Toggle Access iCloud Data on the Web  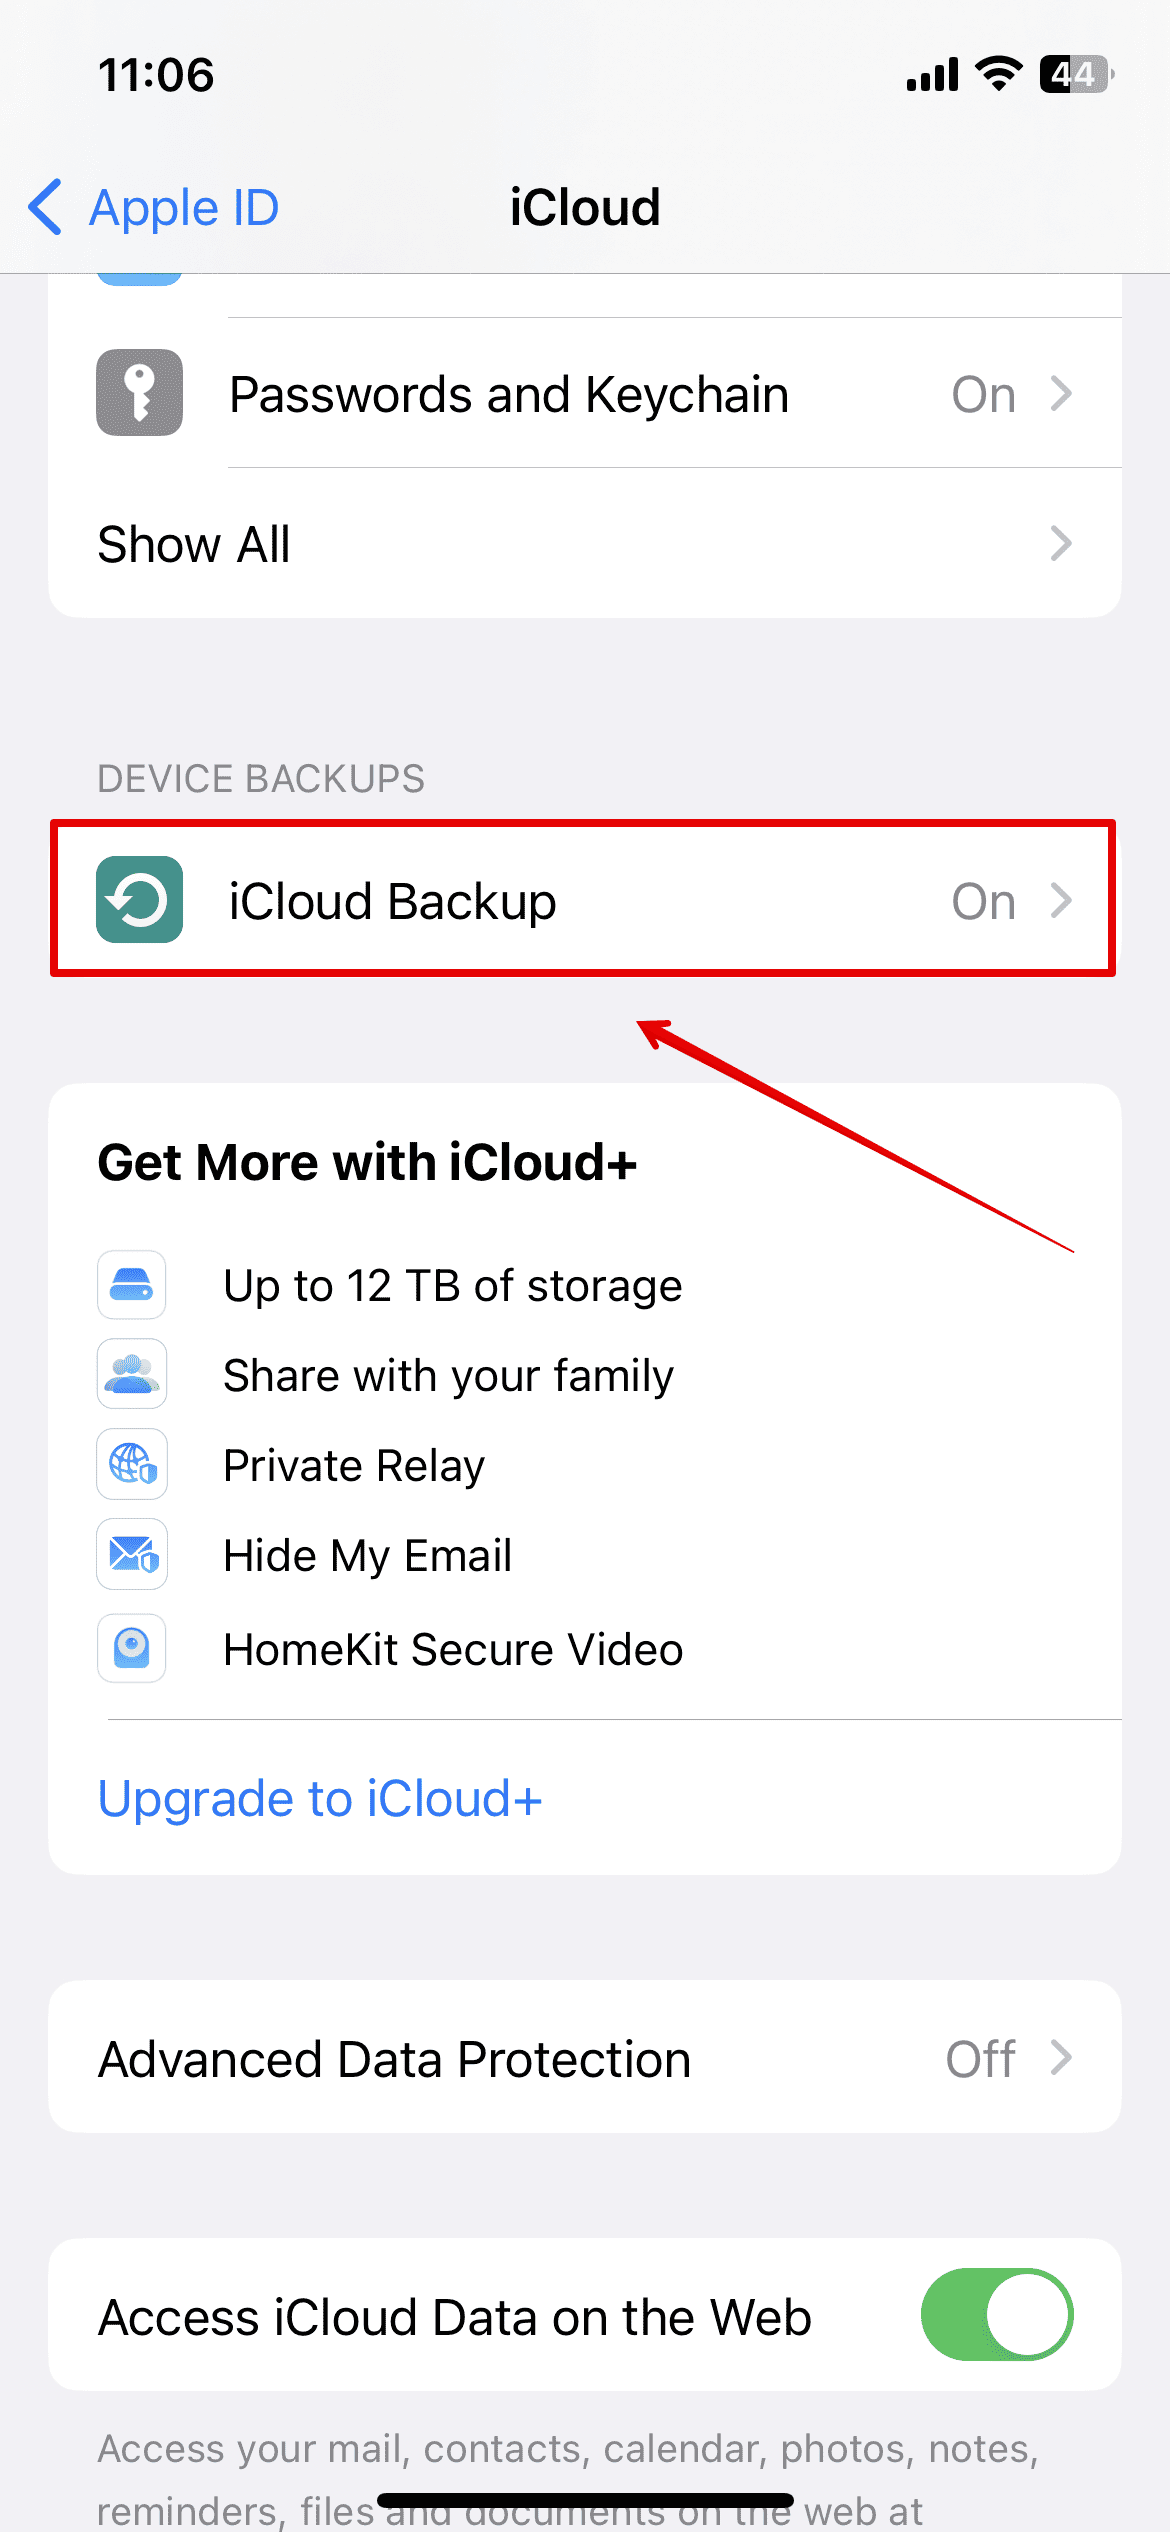coord(996,2315)
